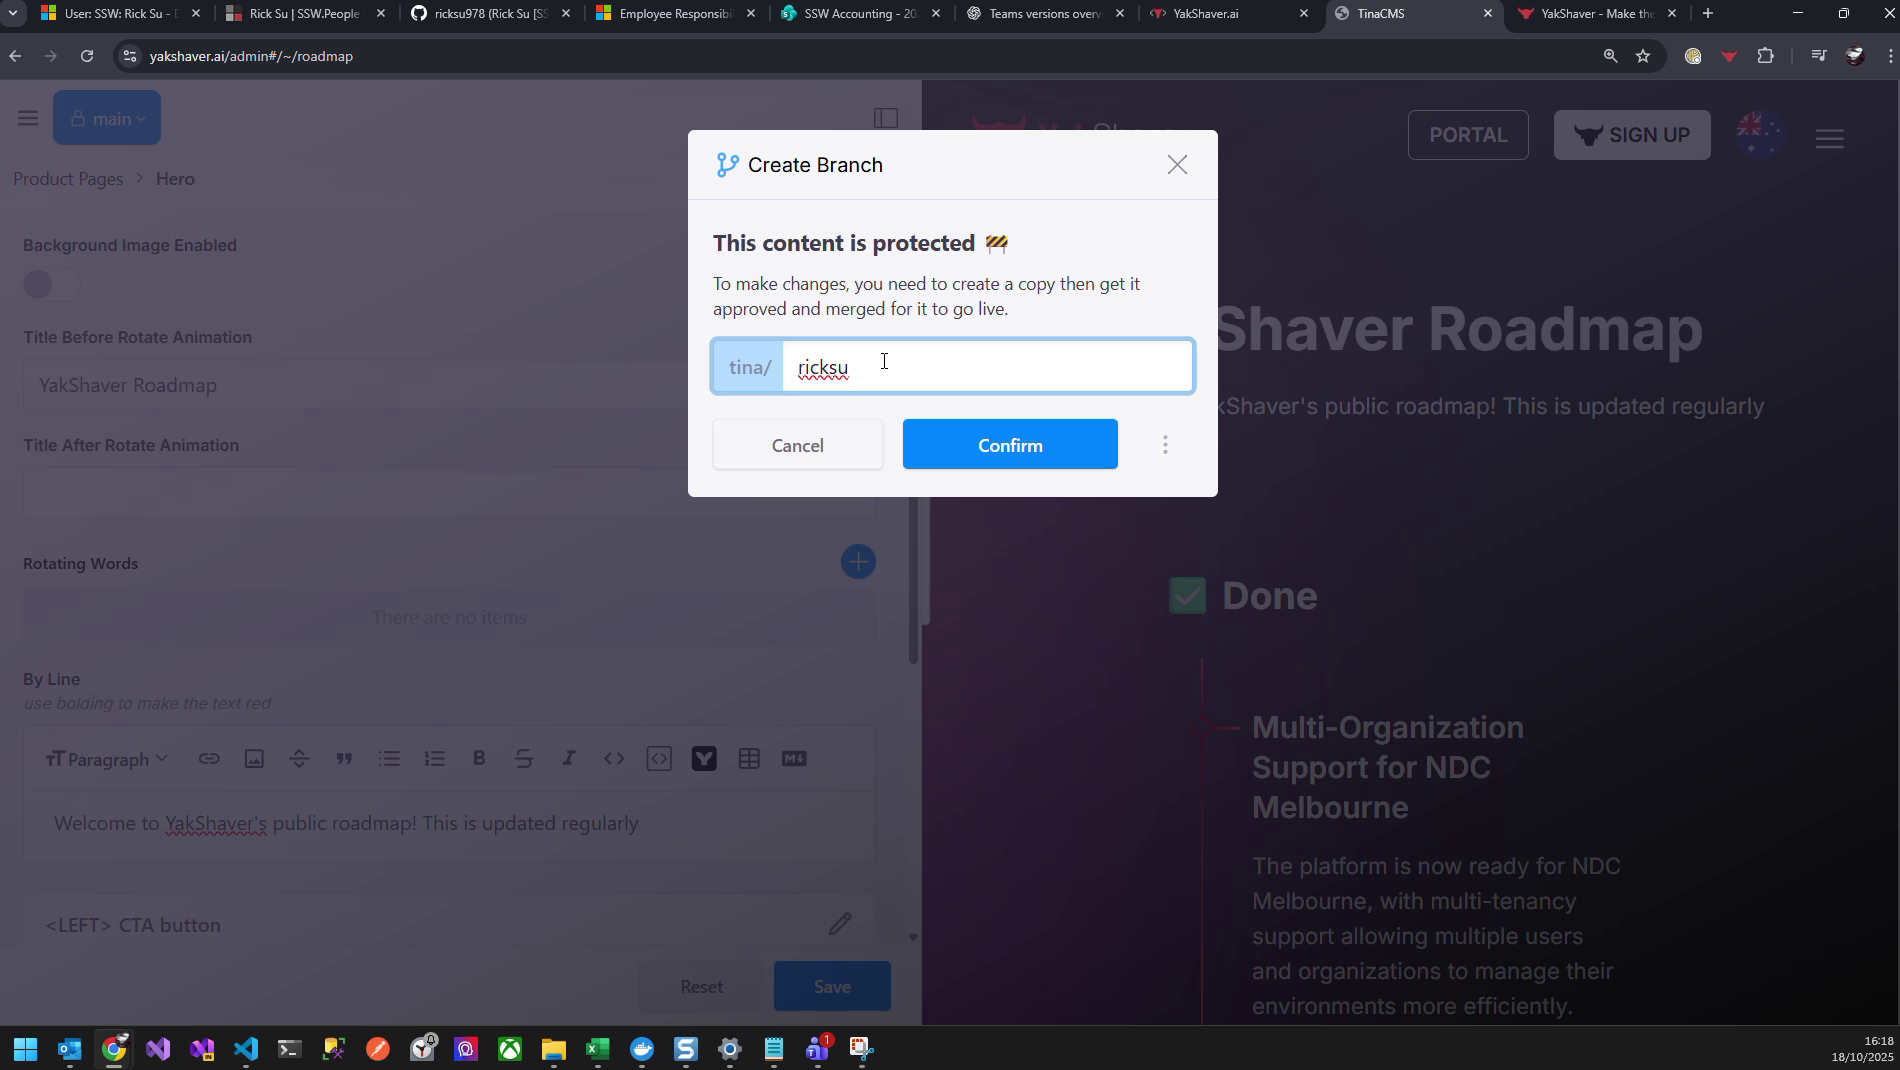Confirm the branch creation
This screenshot has width=1900, height=1070.
click(x=1010, y=445)
